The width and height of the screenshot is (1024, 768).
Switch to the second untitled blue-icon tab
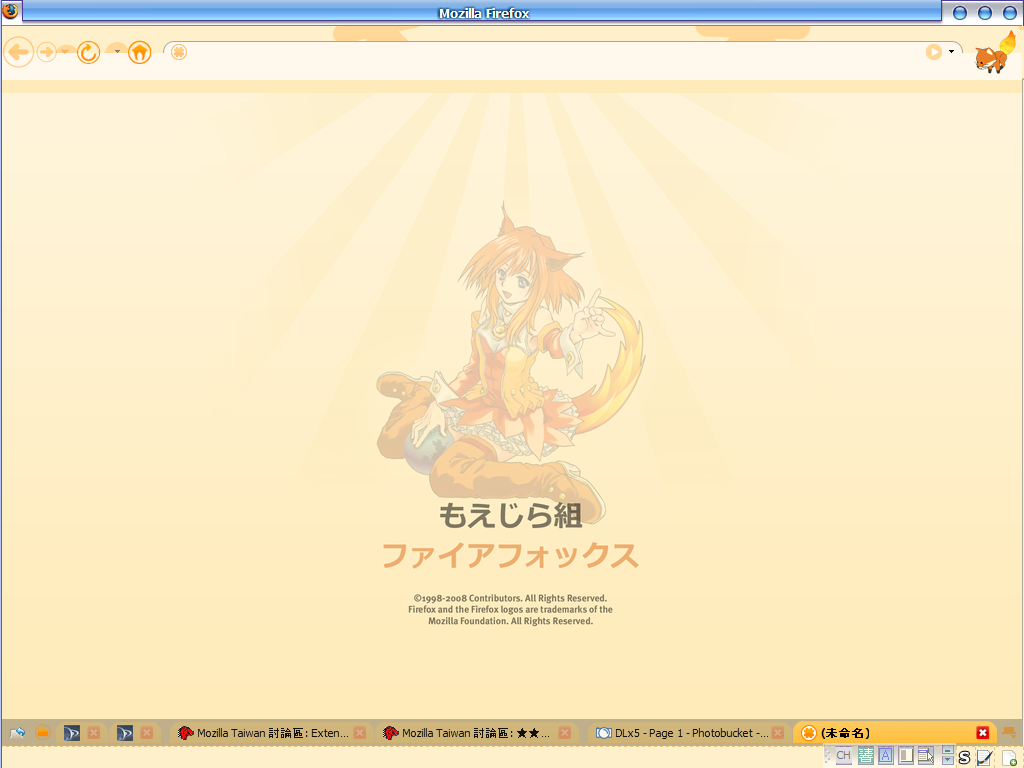click(125, 733)
